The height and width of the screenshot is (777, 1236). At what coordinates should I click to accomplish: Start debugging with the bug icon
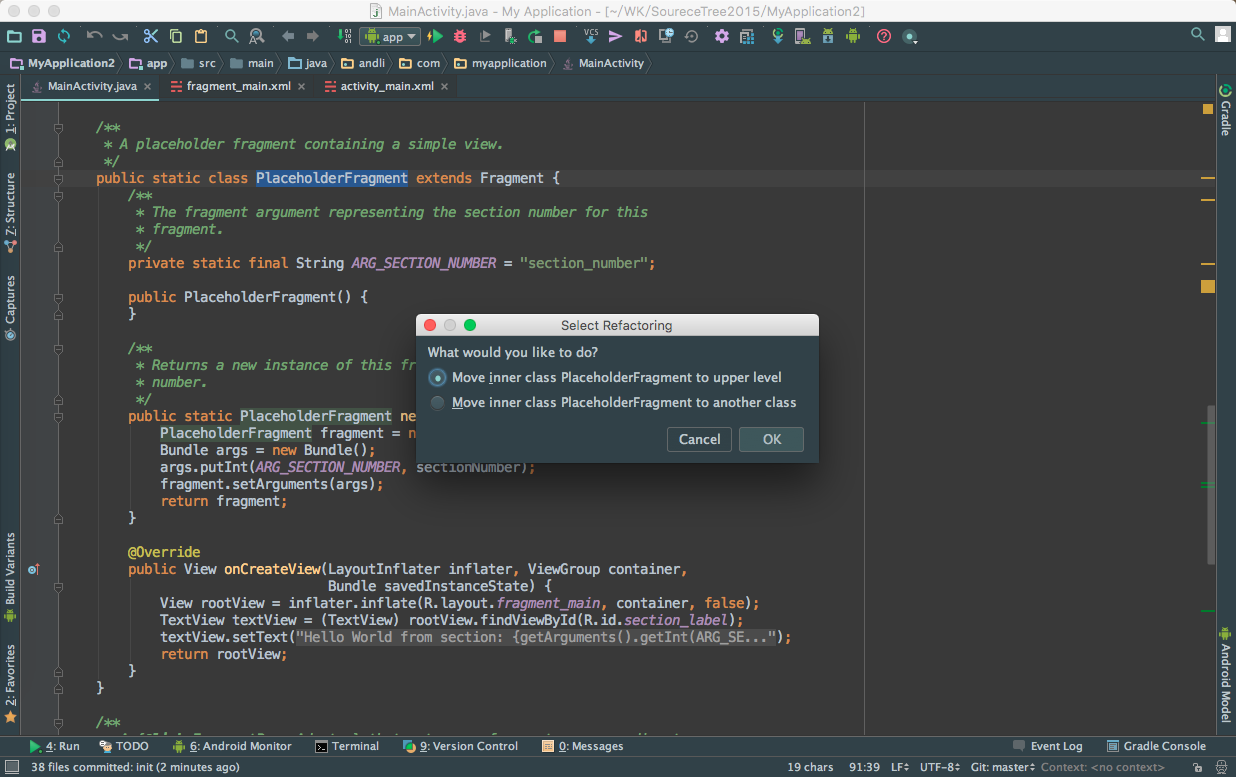coord(460,36)
